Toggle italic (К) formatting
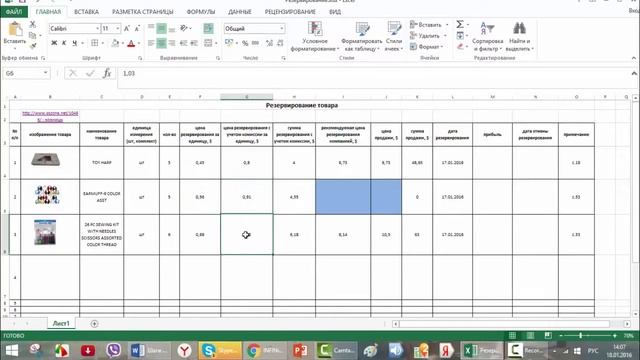The width and height of the screenshot is (640, 360). 64,43
